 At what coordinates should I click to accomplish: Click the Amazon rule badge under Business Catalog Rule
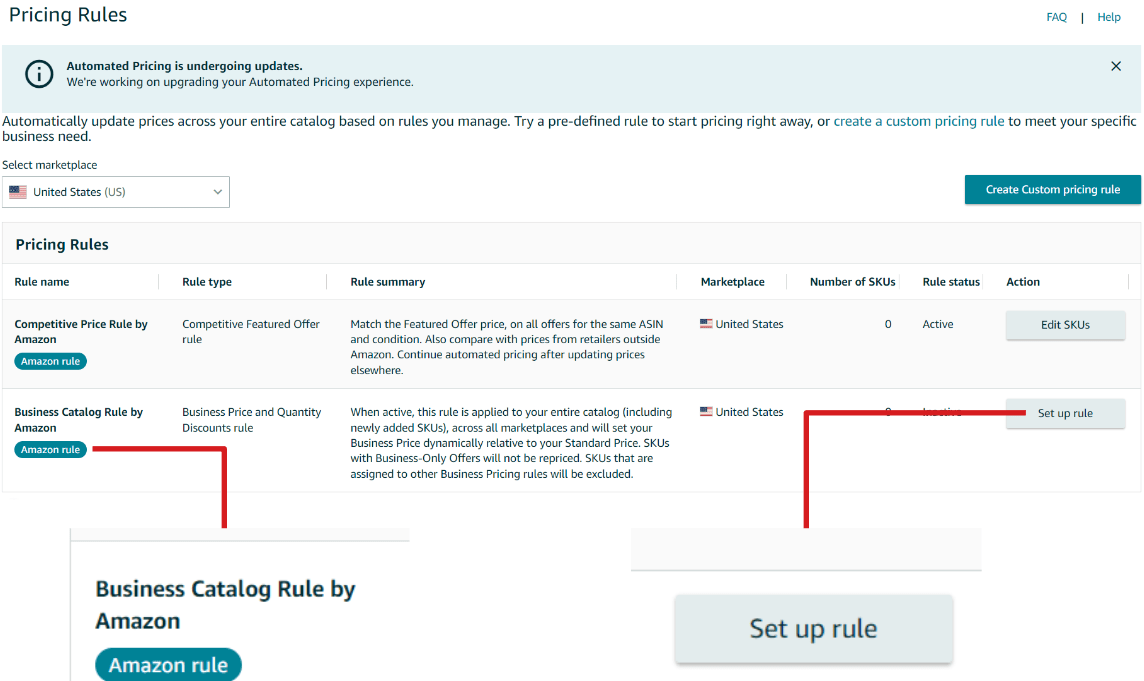point(50,449)
